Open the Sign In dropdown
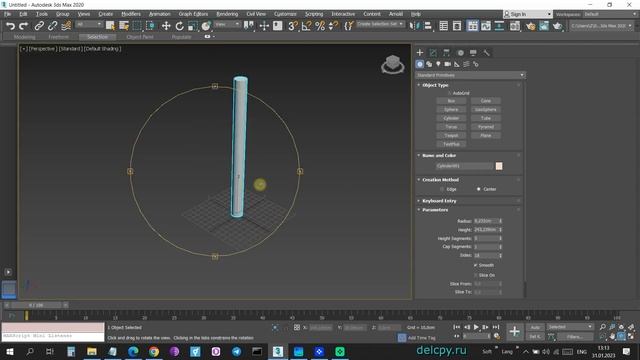 pyautogui.click(x=527, y=14)
